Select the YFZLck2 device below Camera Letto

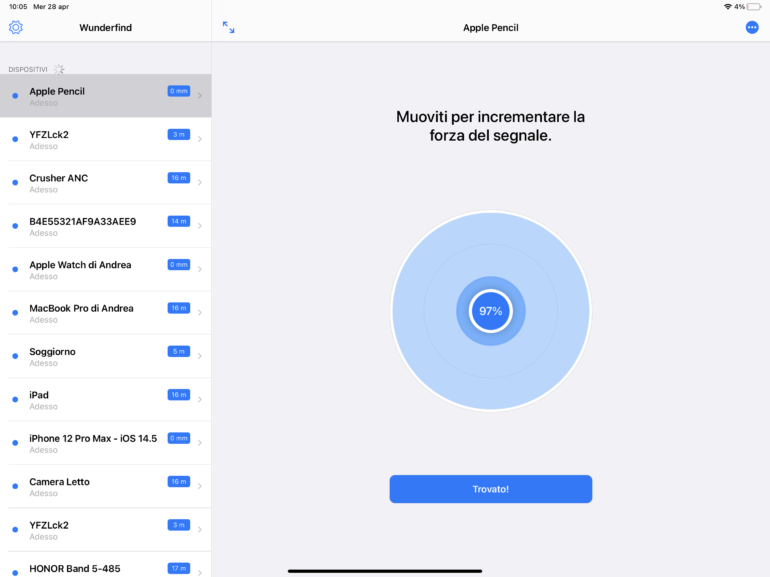106,529
